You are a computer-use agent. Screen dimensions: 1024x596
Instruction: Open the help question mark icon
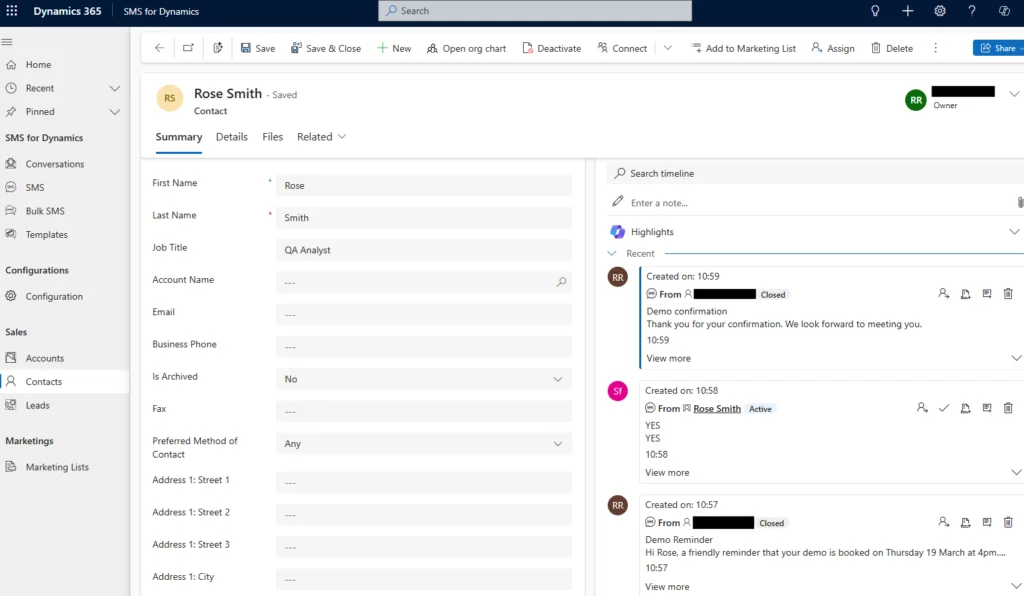(x=972, y=10)
